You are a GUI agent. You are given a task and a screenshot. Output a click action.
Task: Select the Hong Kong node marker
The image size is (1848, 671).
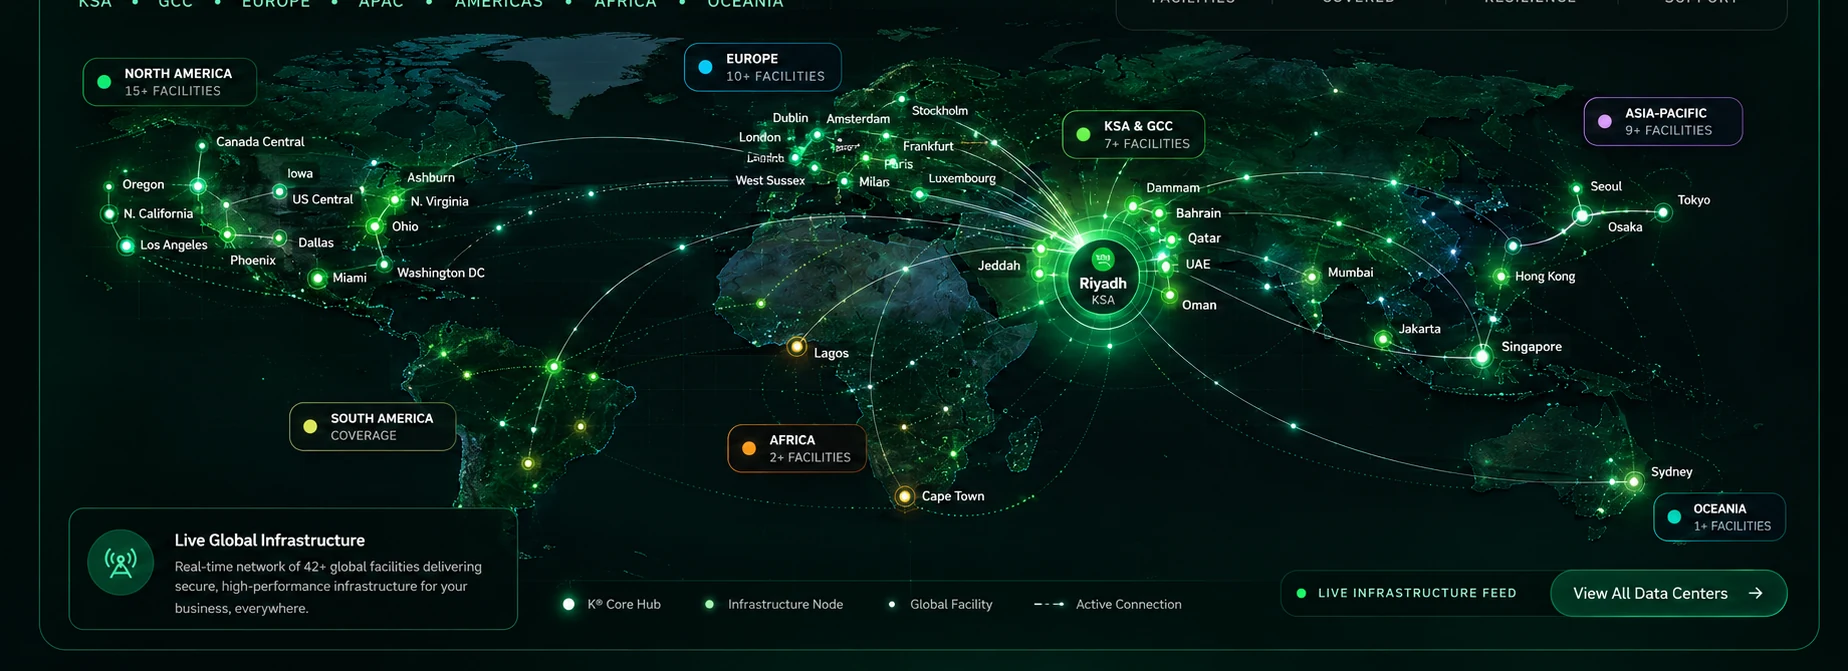point(1501,276)
